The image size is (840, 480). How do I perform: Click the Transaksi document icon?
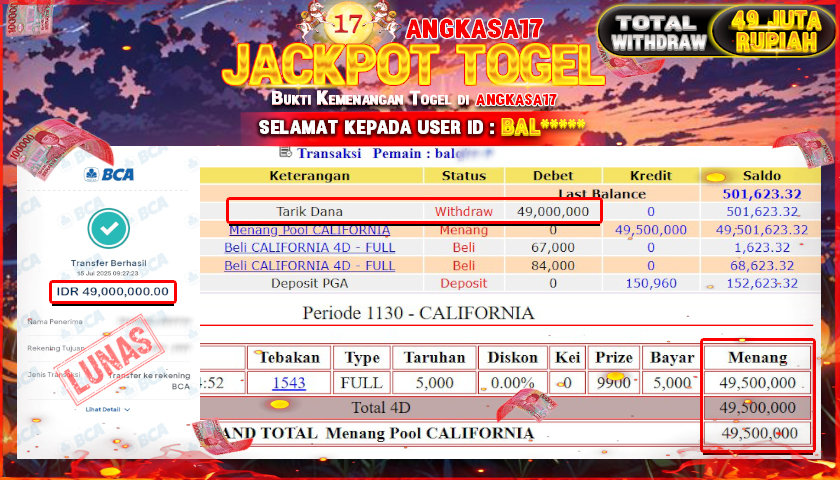pos(286,153)
